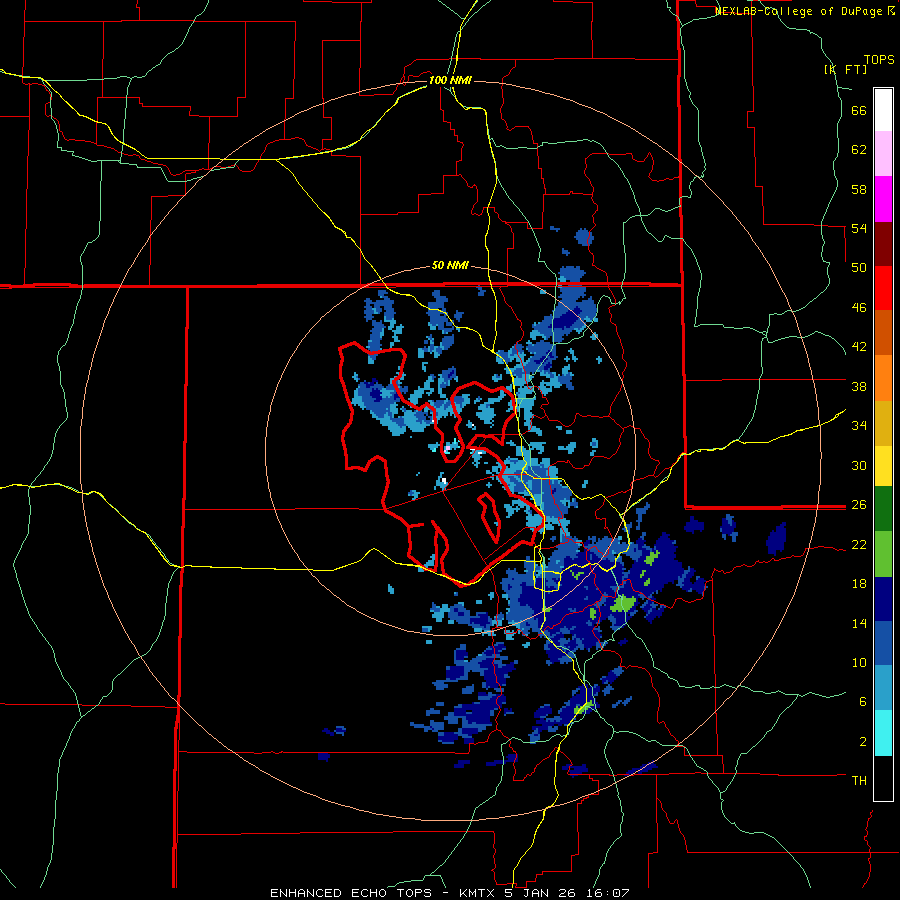Click the black TH band of the legend
The width and height of the screenshot is (900, 900).
(883, 778)
